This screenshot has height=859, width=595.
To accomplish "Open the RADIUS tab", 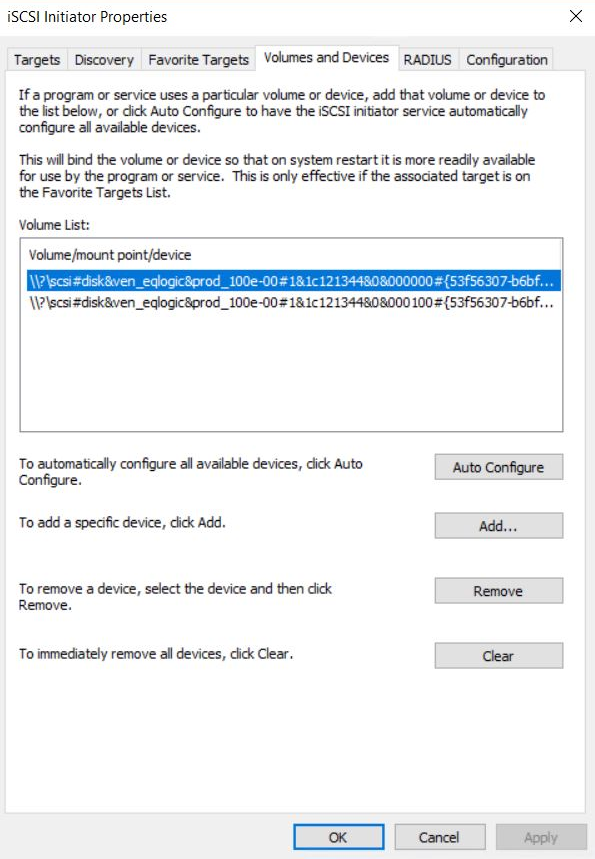I will coord(428,60).
